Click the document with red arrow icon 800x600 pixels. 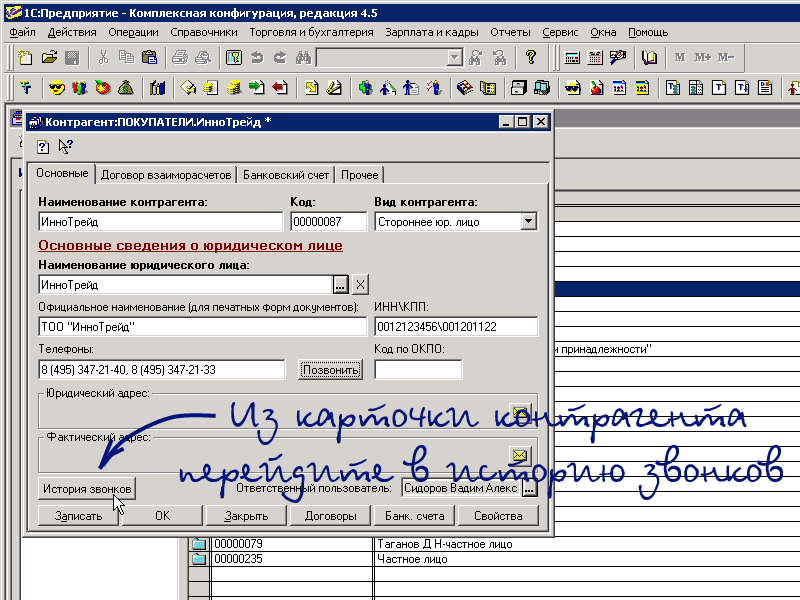pos(280,88)
